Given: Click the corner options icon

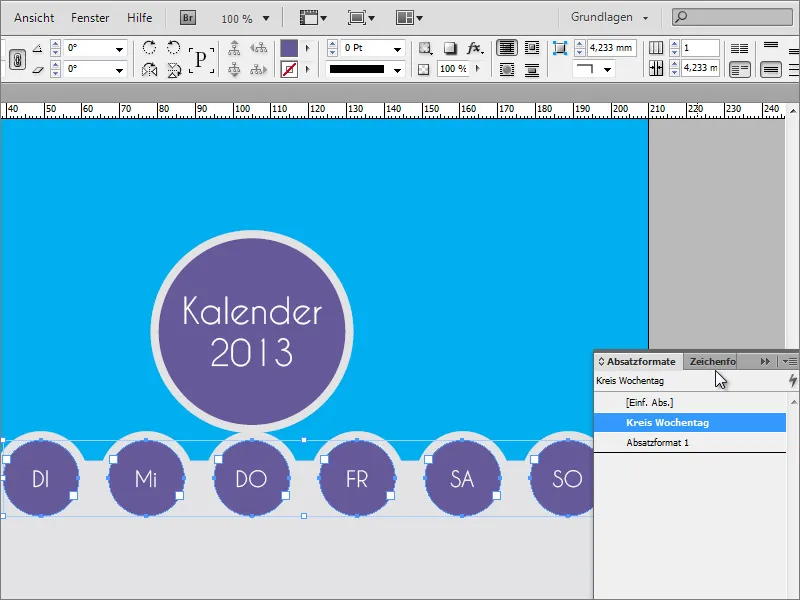Looking at the screenshot, I should 560,48.
